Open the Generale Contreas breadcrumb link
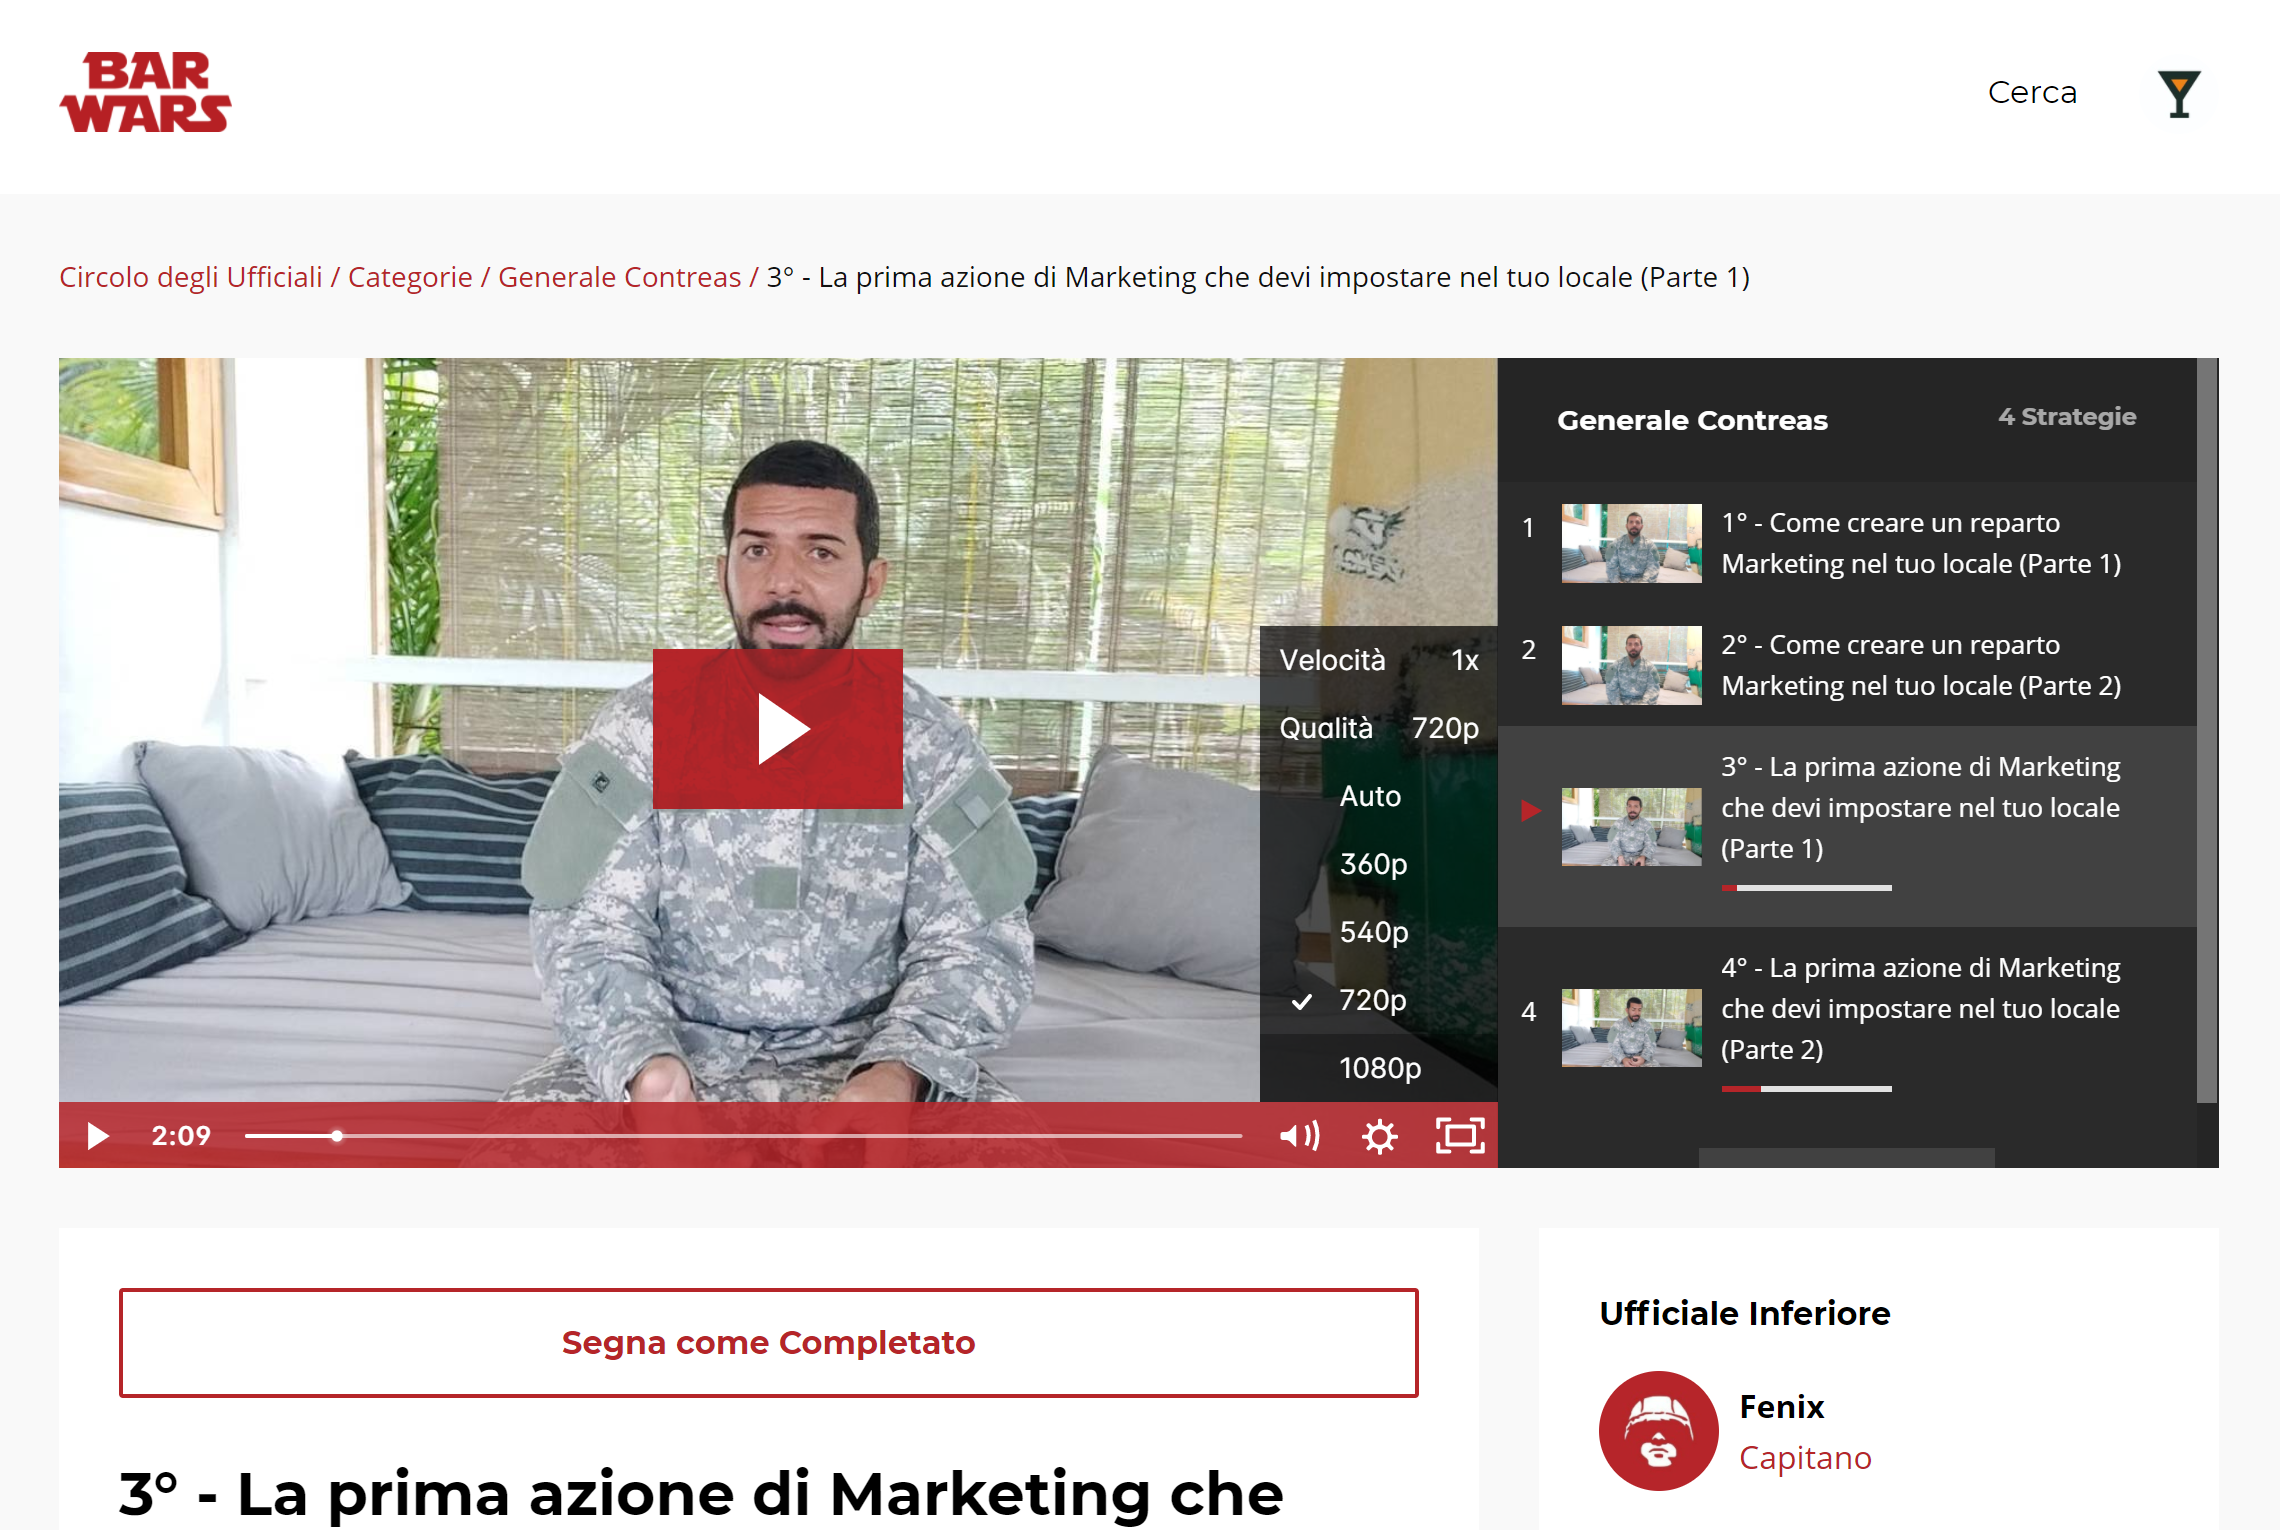The height and width of the screenshot is (1530, 2280). (x=620, y=277)
